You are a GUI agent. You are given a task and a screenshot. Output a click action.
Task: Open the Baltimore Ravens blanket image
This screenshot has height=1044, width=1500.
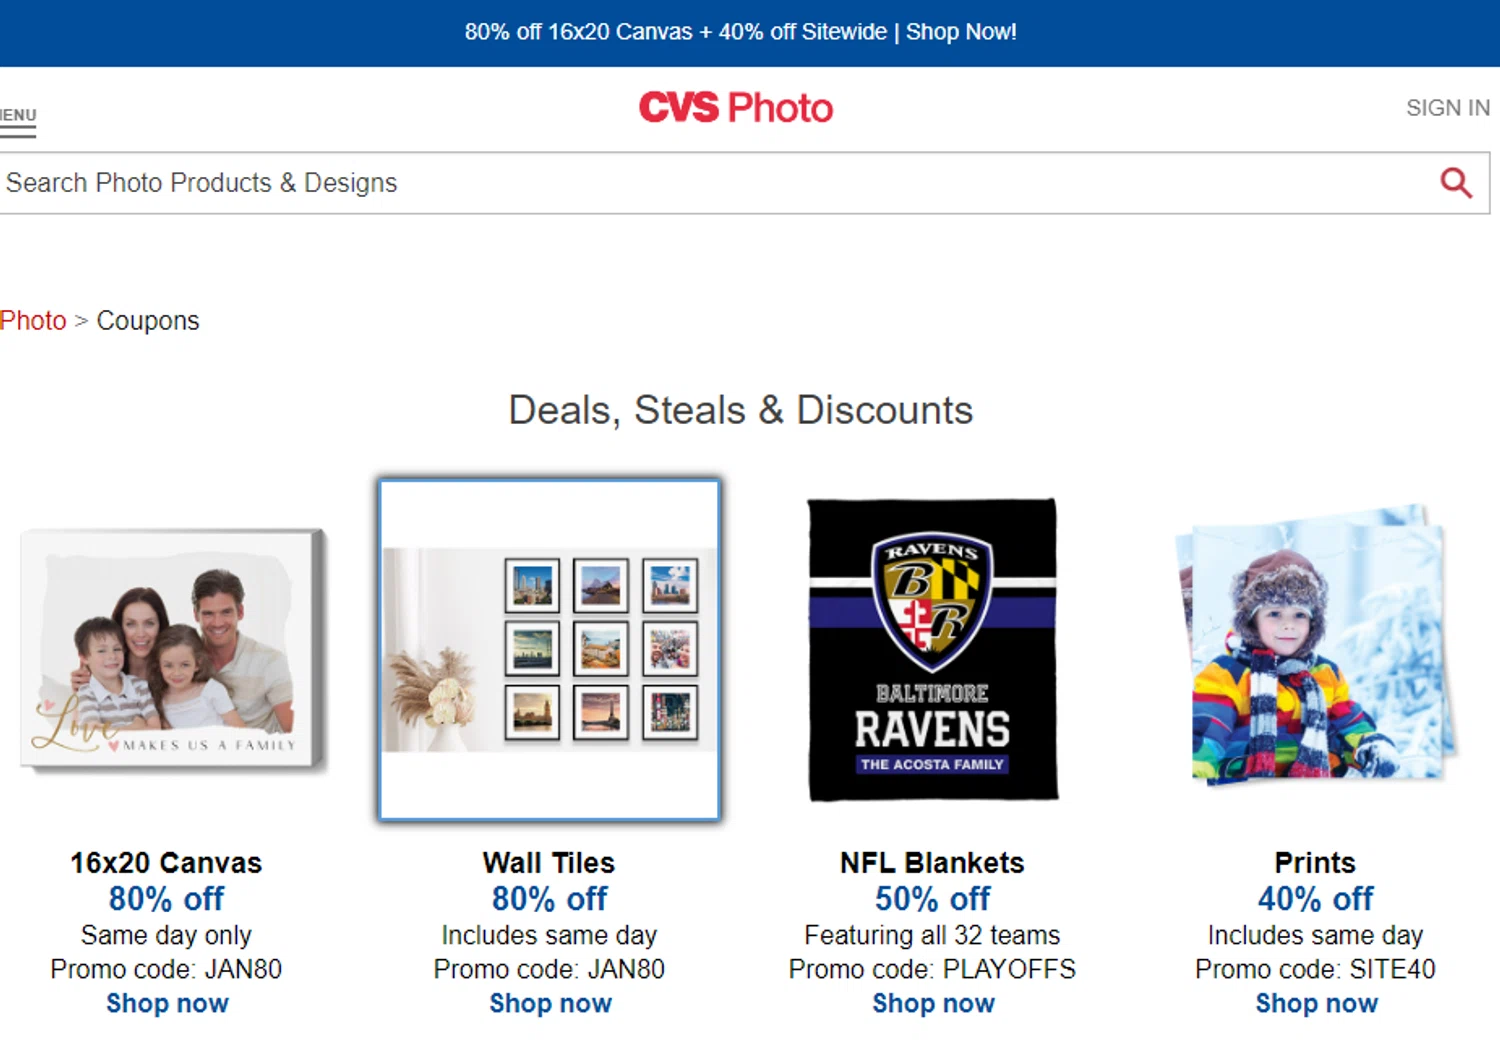click(x=932, y=650)
